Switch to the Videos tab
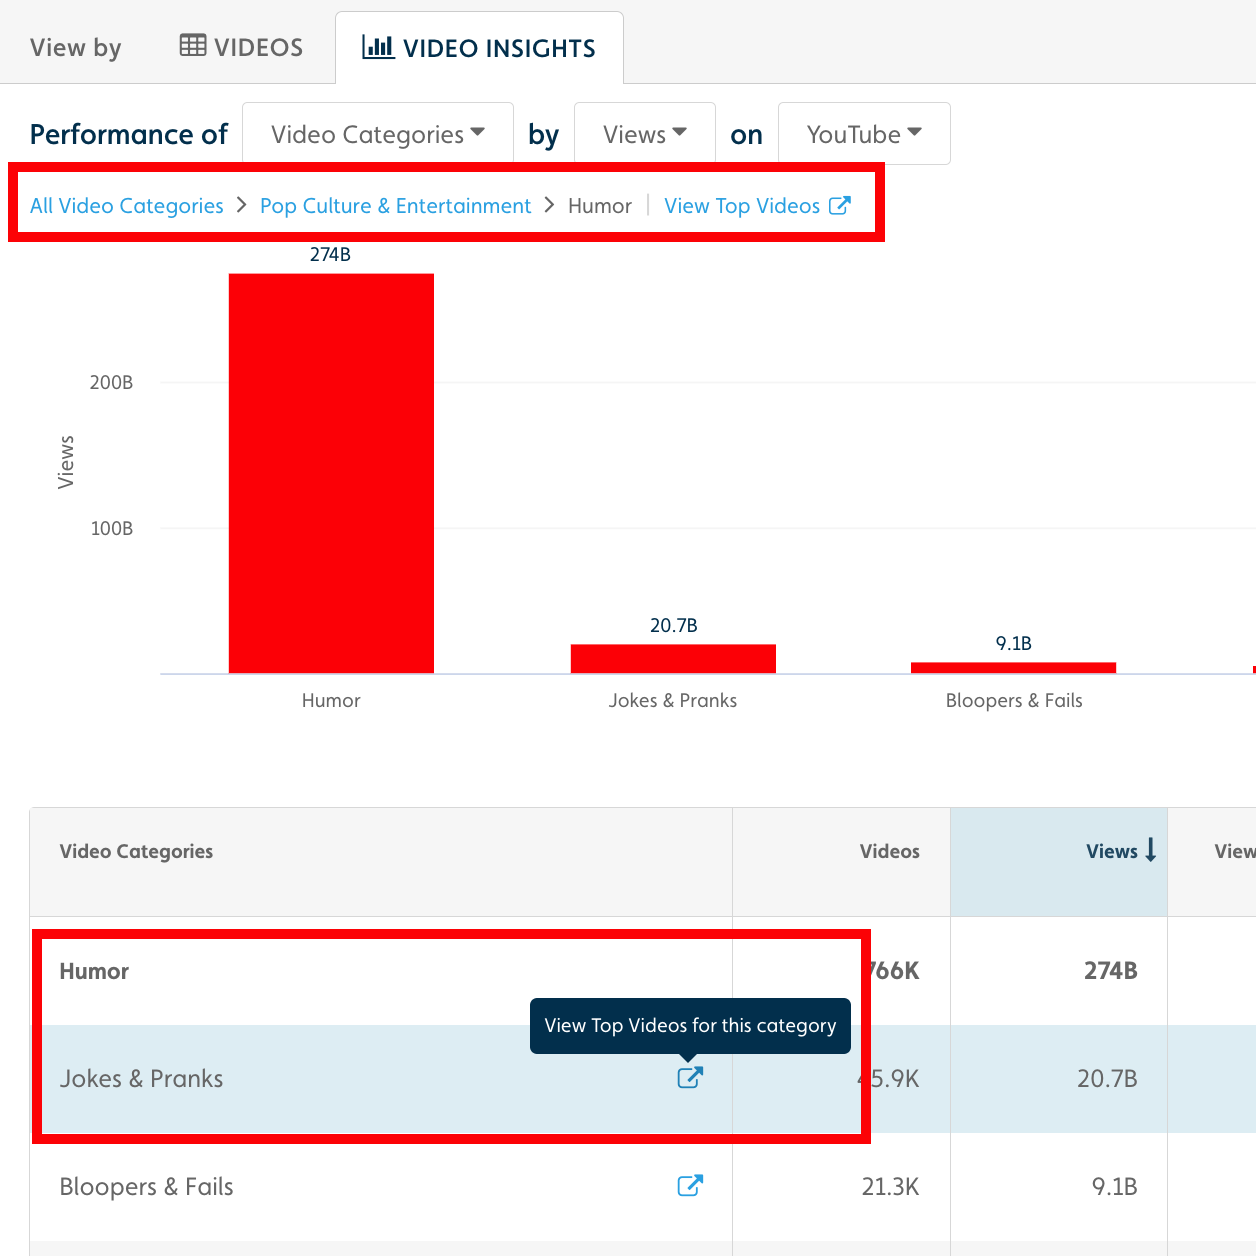 coord(242,47)
